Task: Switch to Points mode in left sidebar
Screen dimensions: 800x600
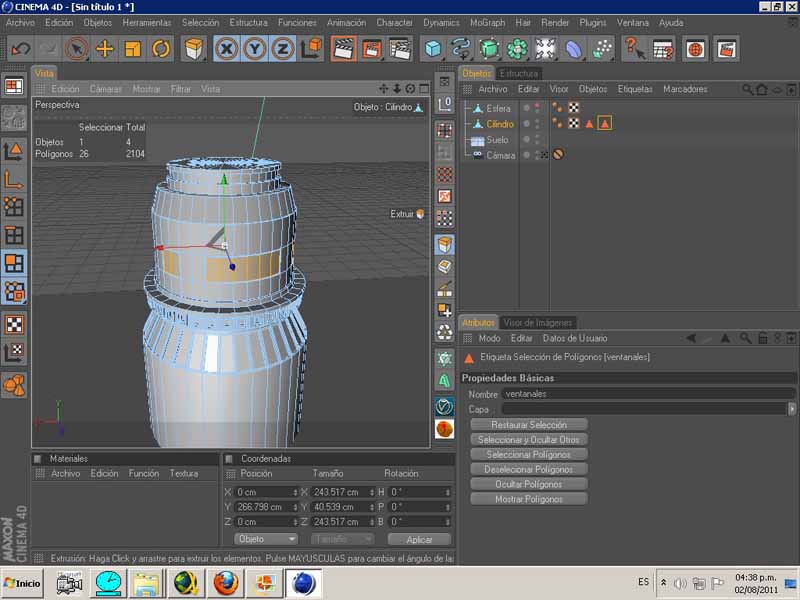Action: (x=14, y=206)
